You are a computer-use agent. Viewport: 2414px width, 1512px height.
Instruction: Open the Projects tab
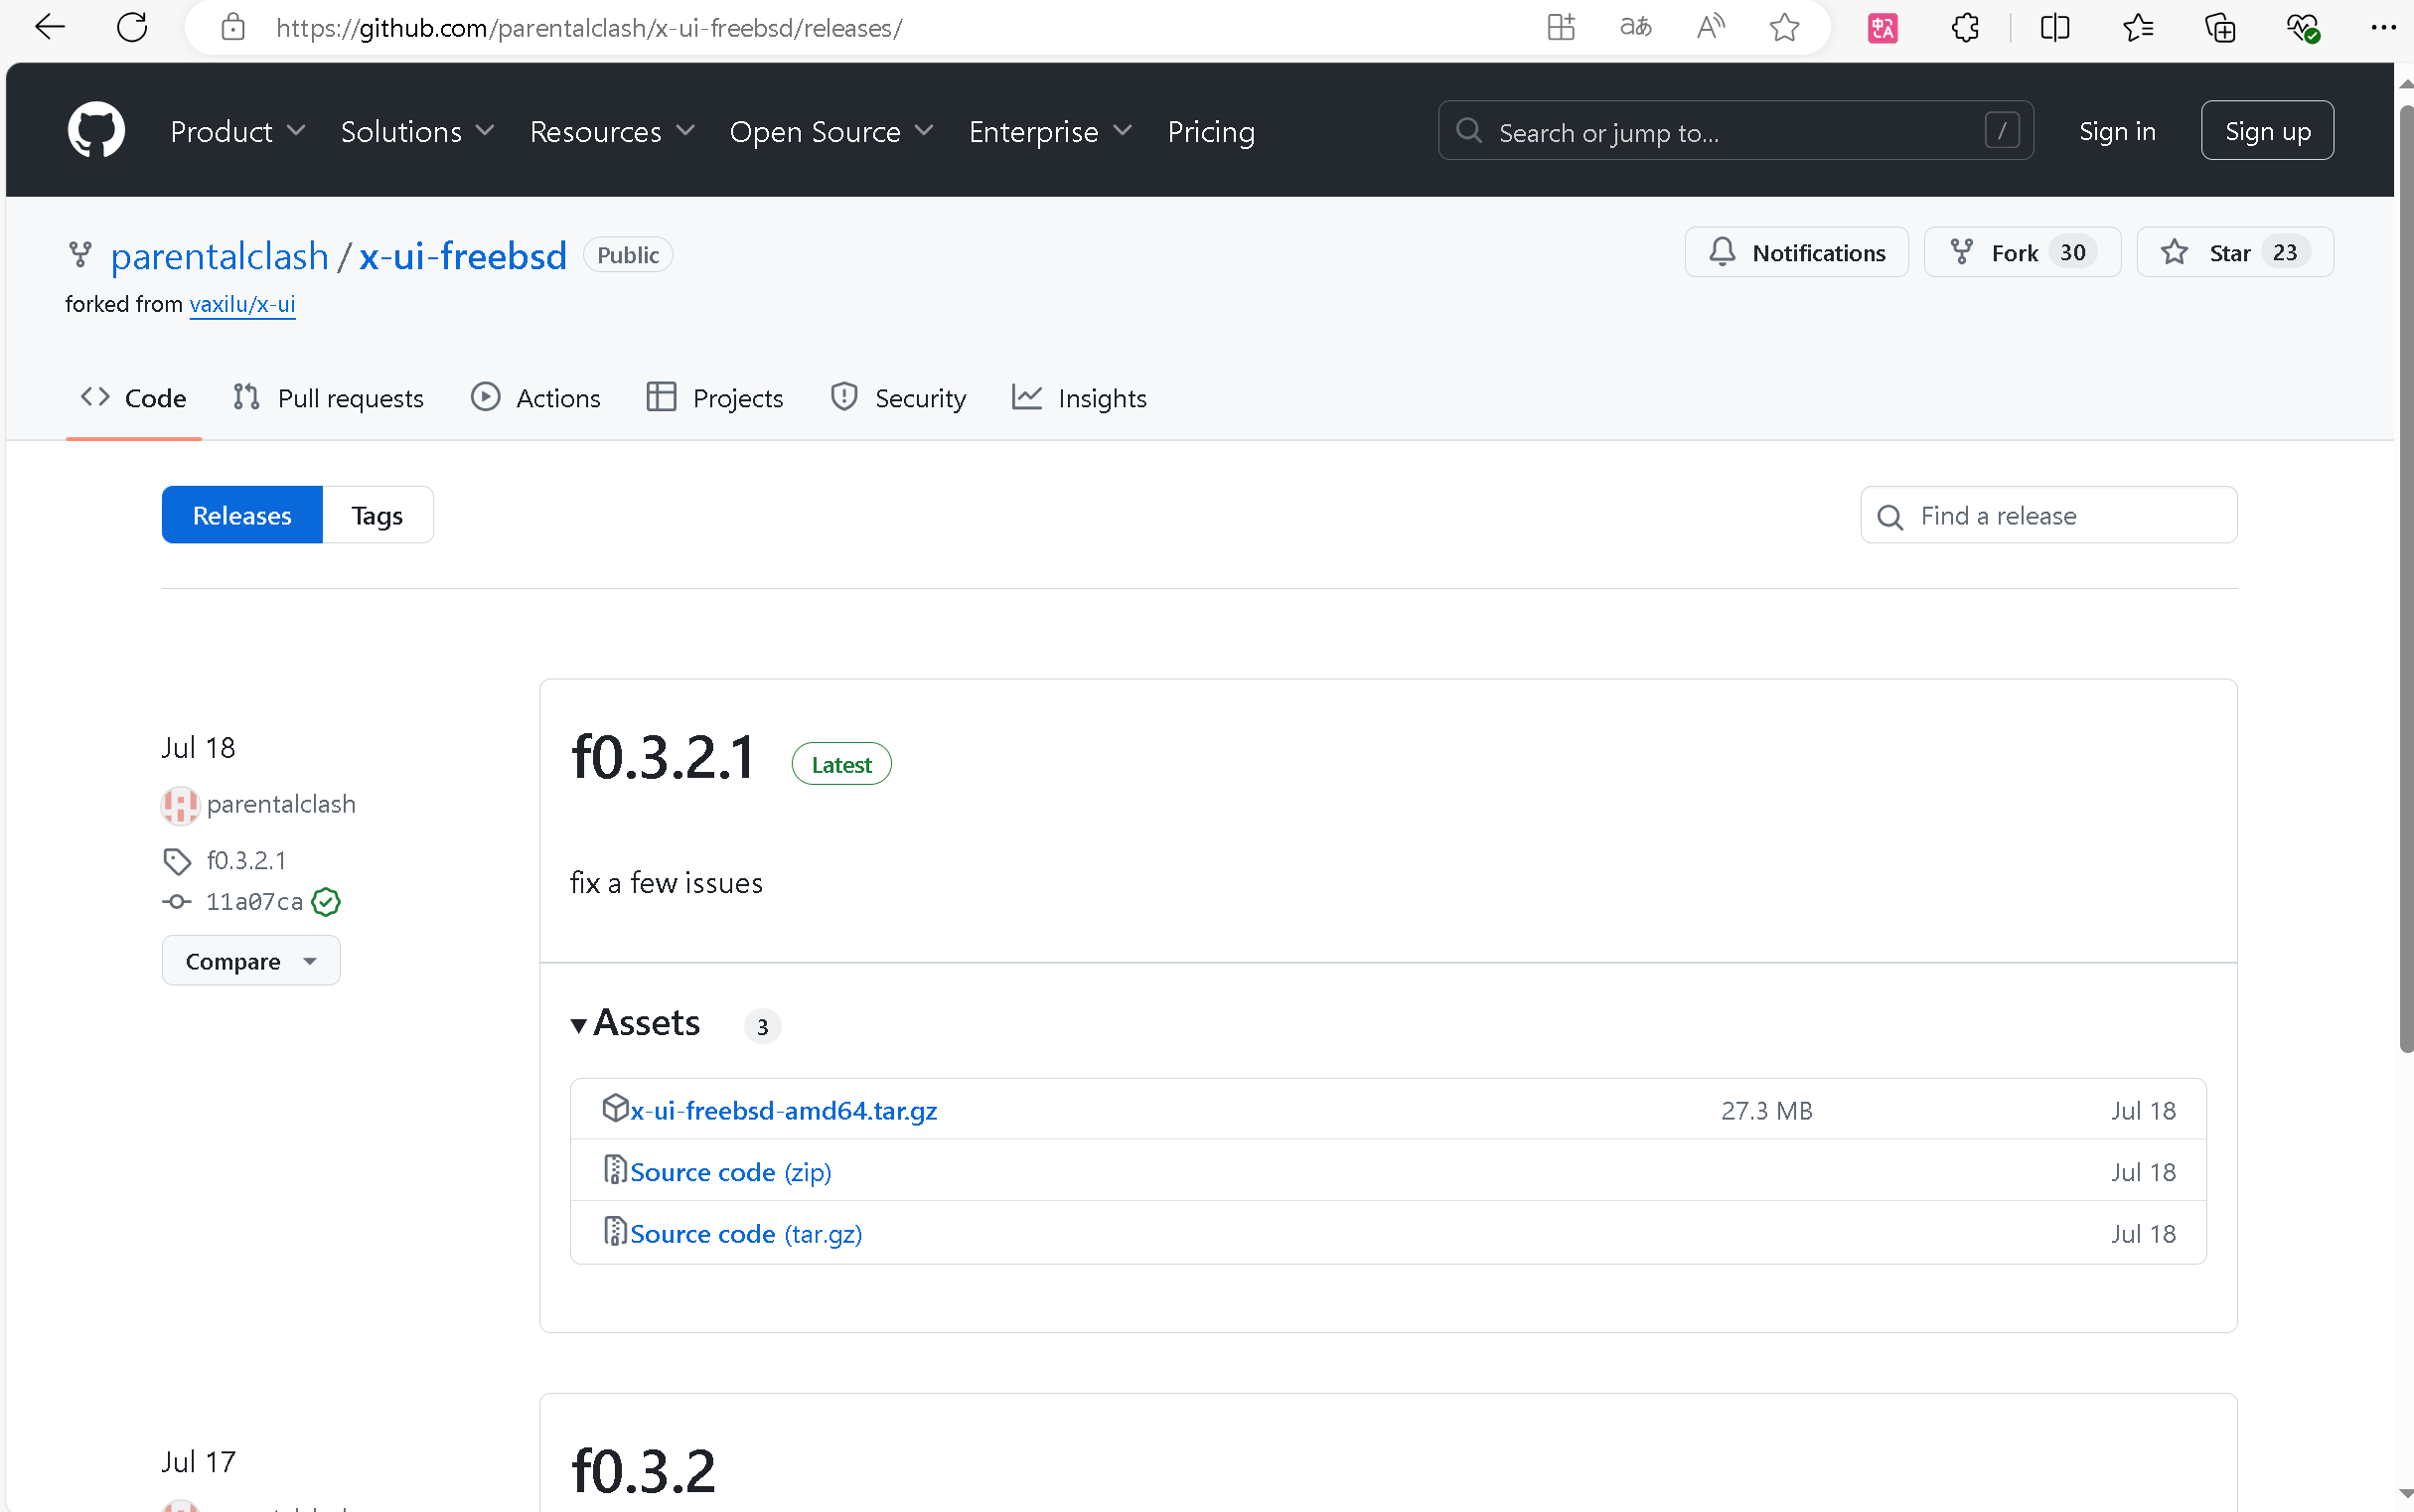point(715,398)
